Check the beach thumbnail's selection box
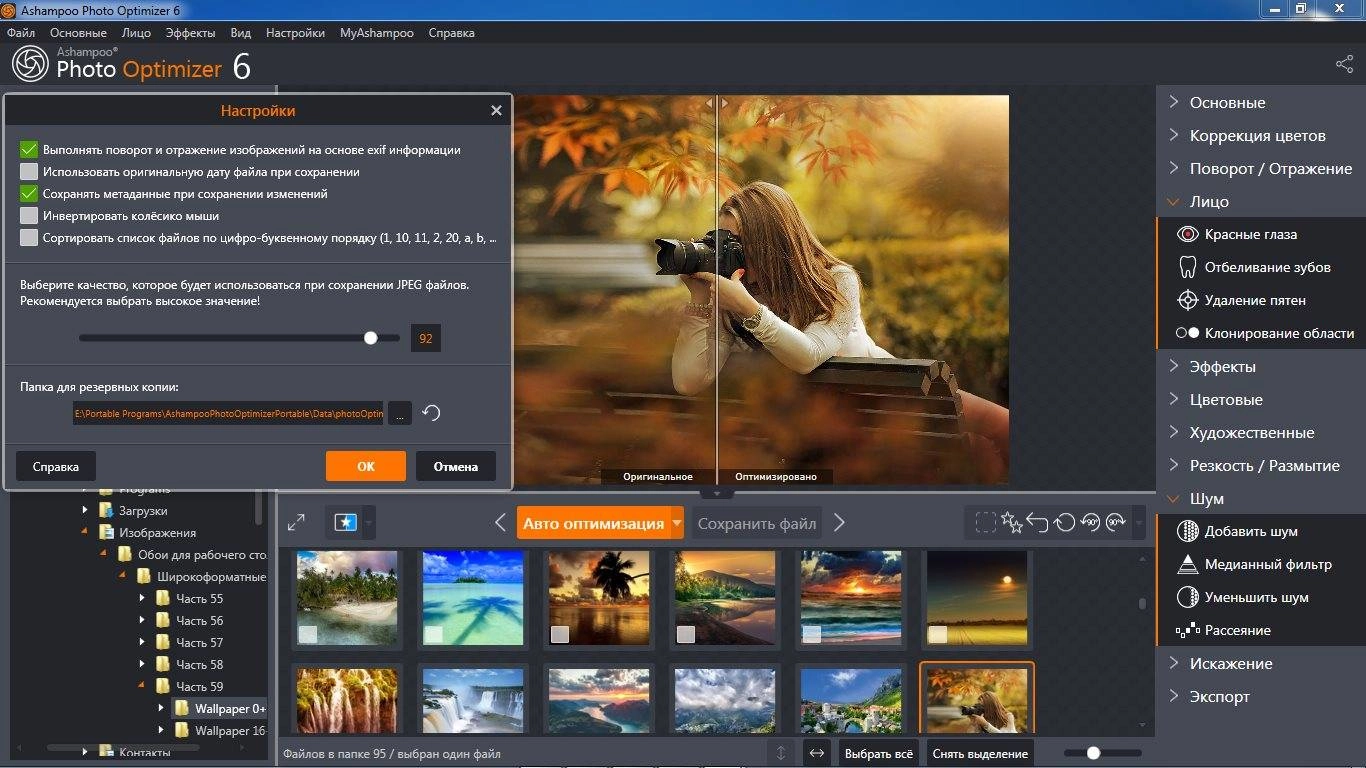1366x768 pixels. pyautogui.click(x=308, y=634)
